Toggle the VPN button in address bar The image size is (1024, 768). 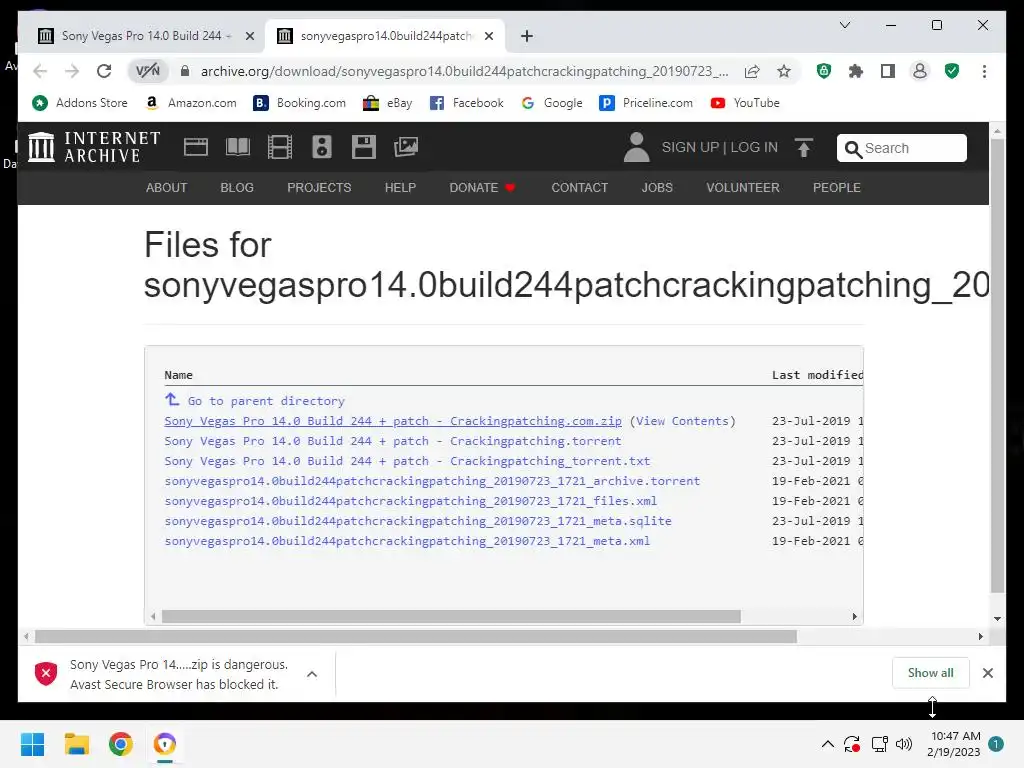coord(148,71)
